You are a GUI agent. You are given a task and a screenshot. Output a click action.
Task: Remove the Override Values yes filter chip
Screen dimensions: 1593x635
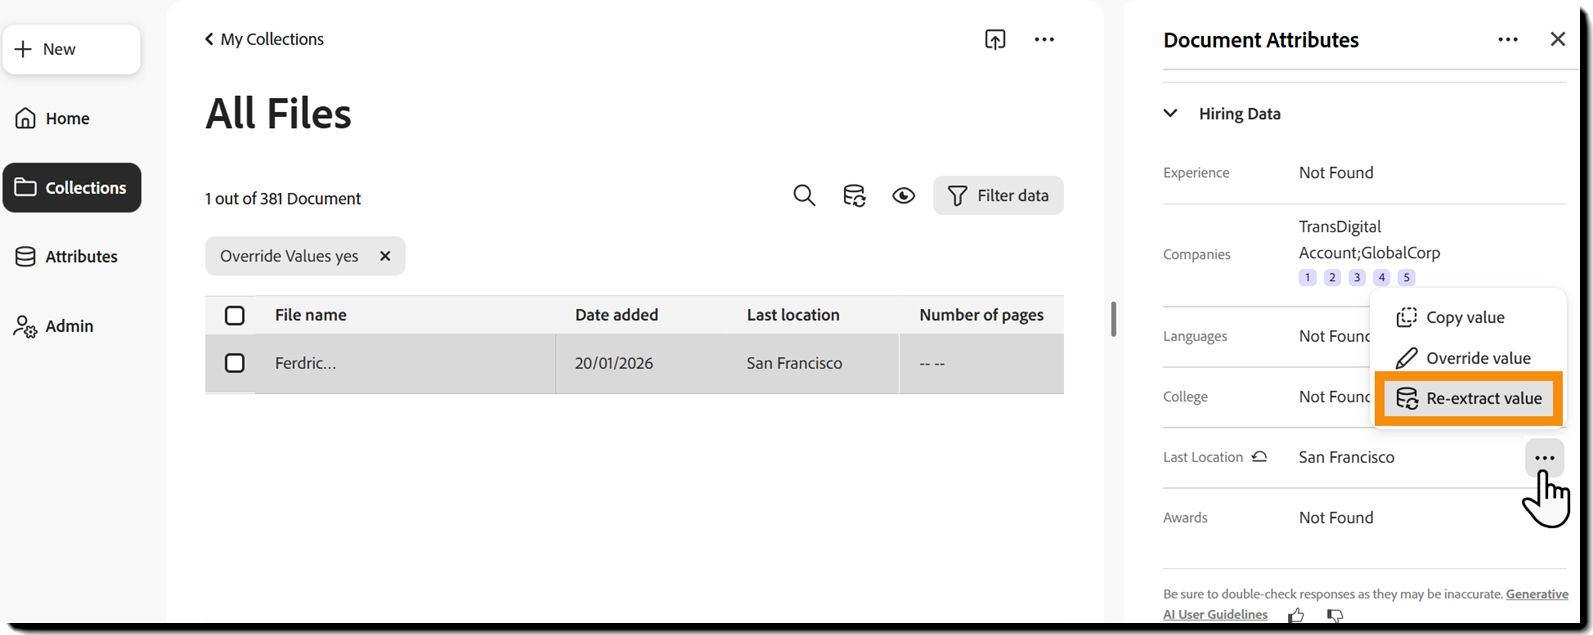(385, 256)
